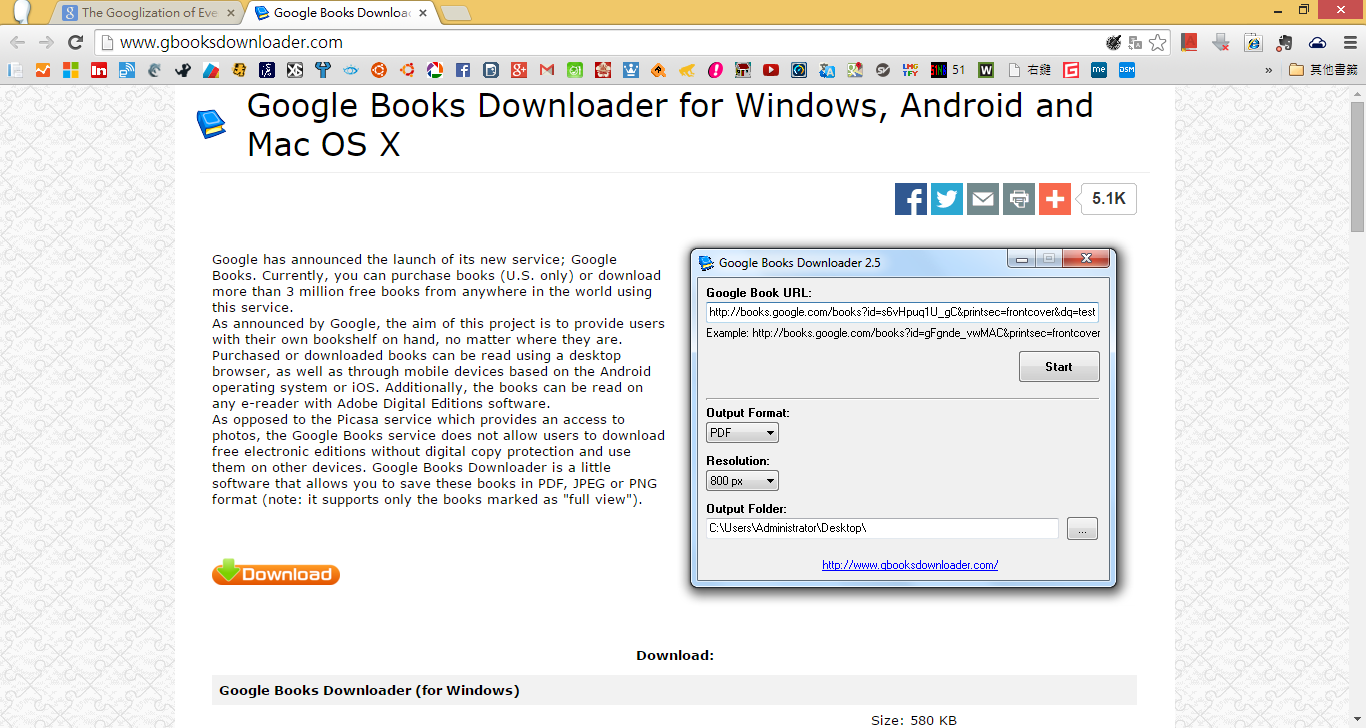Click the 5.1K share counter
The width and height of the screenshot is (1366, 728).
[1108, 199]
